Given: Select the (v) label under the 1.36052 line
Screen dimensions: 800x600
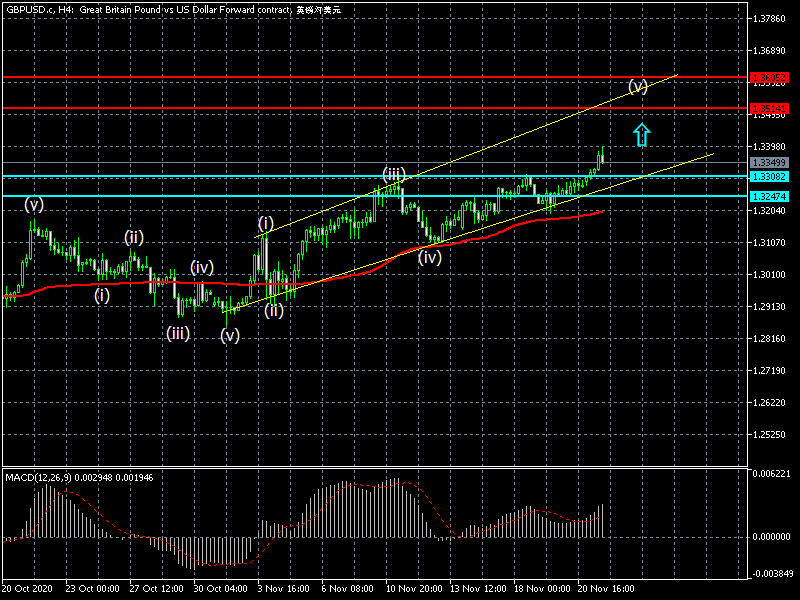Looking at the screenshot, I should pos(638,87).
